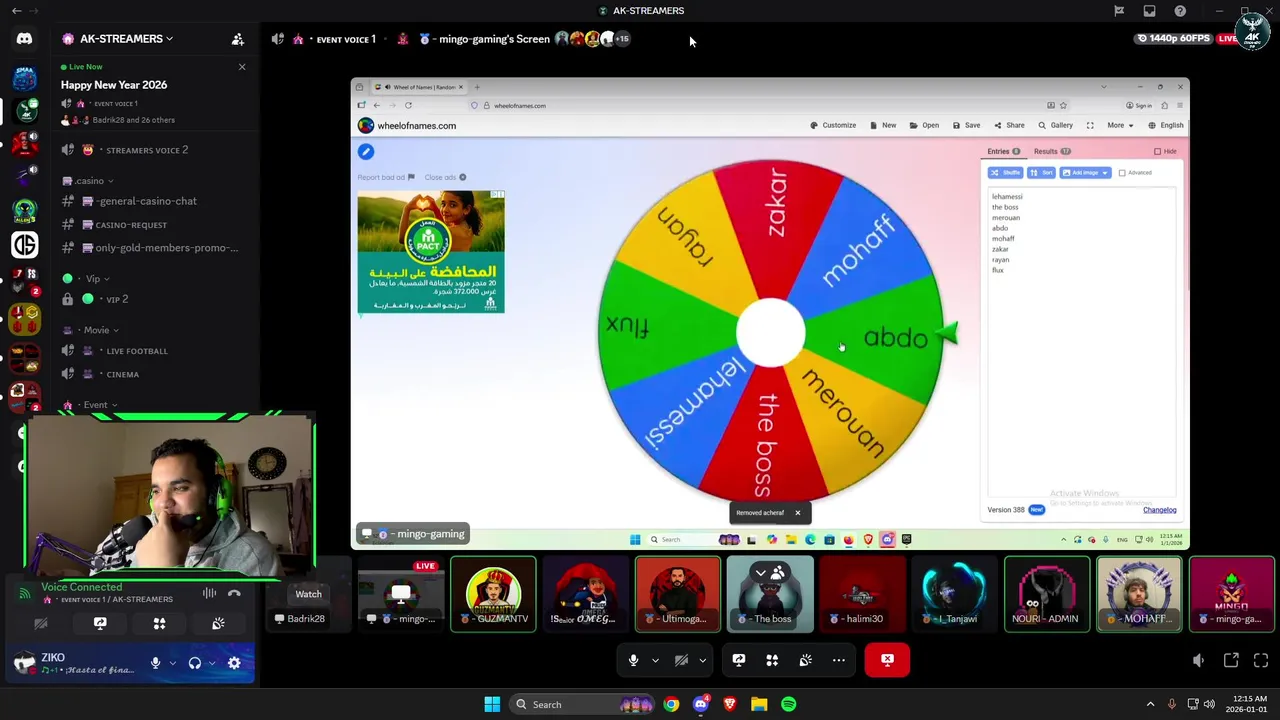Image resolution: width=1280 pixels, height=720 pixels.
Task: Click Watch on Badrik28 stream tile
Action: (308, 594)
